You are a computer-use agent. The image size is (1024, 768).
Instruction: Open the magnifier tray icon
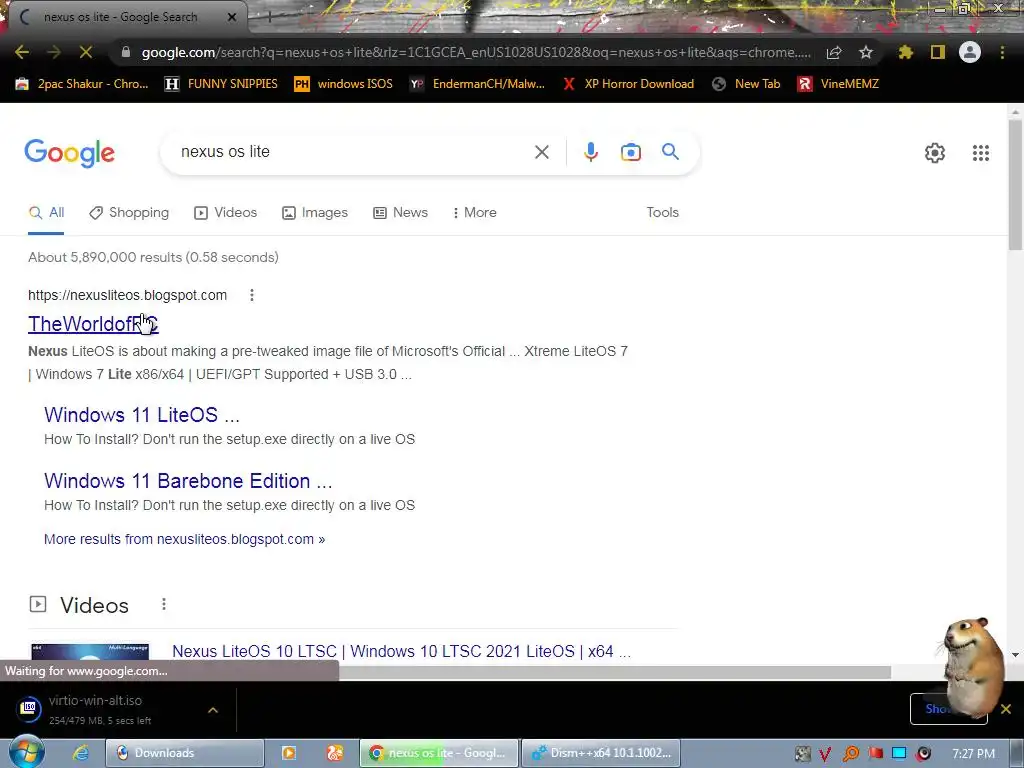(x=850, y=753)
